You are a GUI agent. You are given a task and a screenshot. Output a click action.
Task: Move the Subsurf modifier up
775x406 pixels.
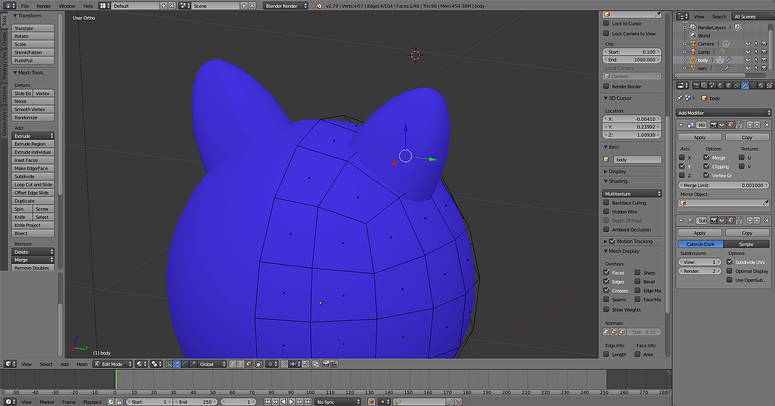pyautogui.click(x=750, y=221)
